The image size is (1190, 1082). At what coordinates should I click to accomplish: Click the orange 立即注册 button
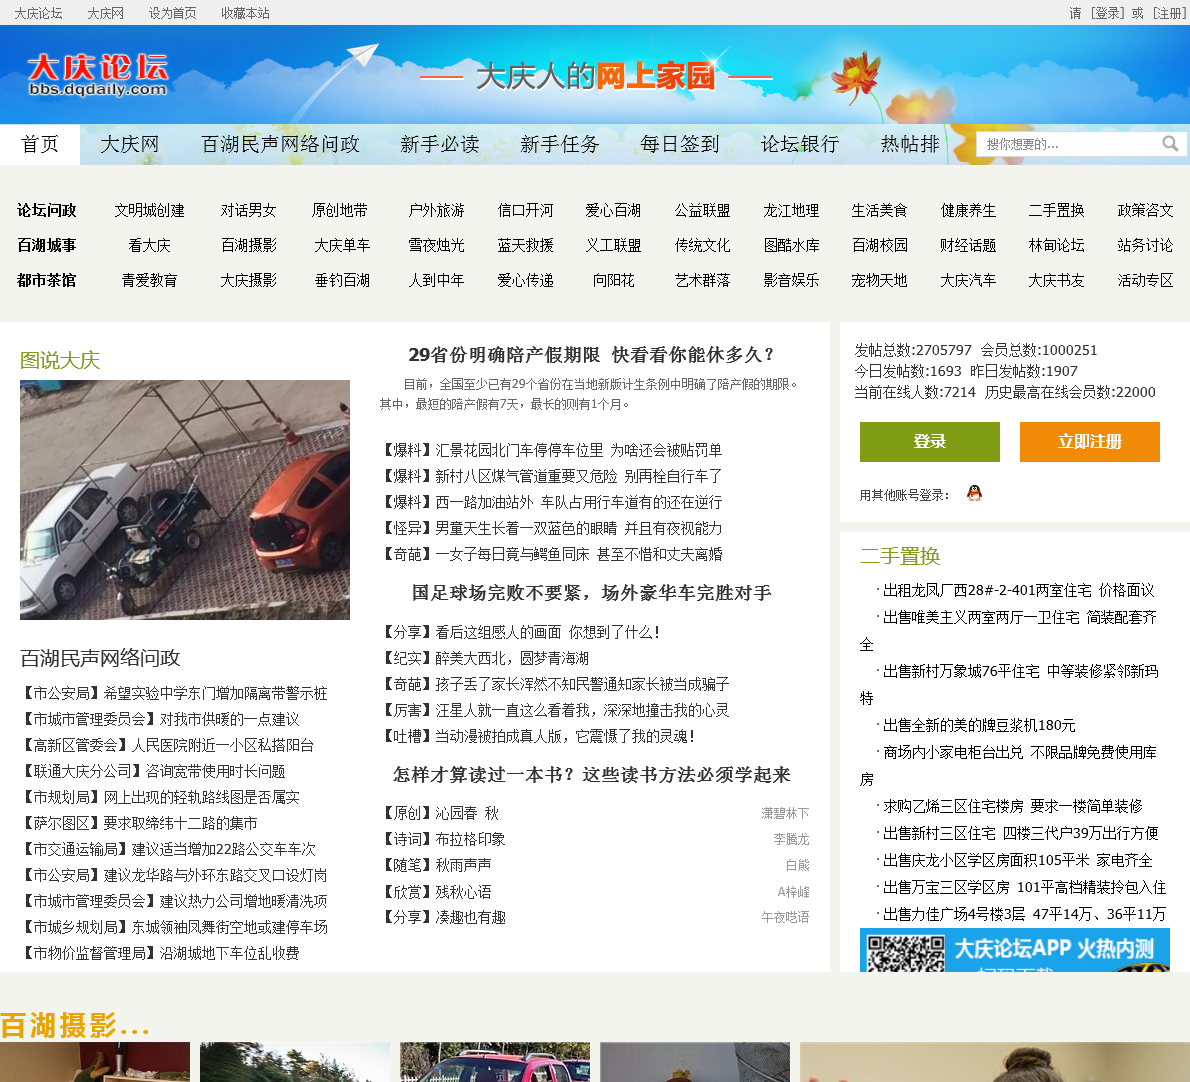click(x=1089, y=442)
